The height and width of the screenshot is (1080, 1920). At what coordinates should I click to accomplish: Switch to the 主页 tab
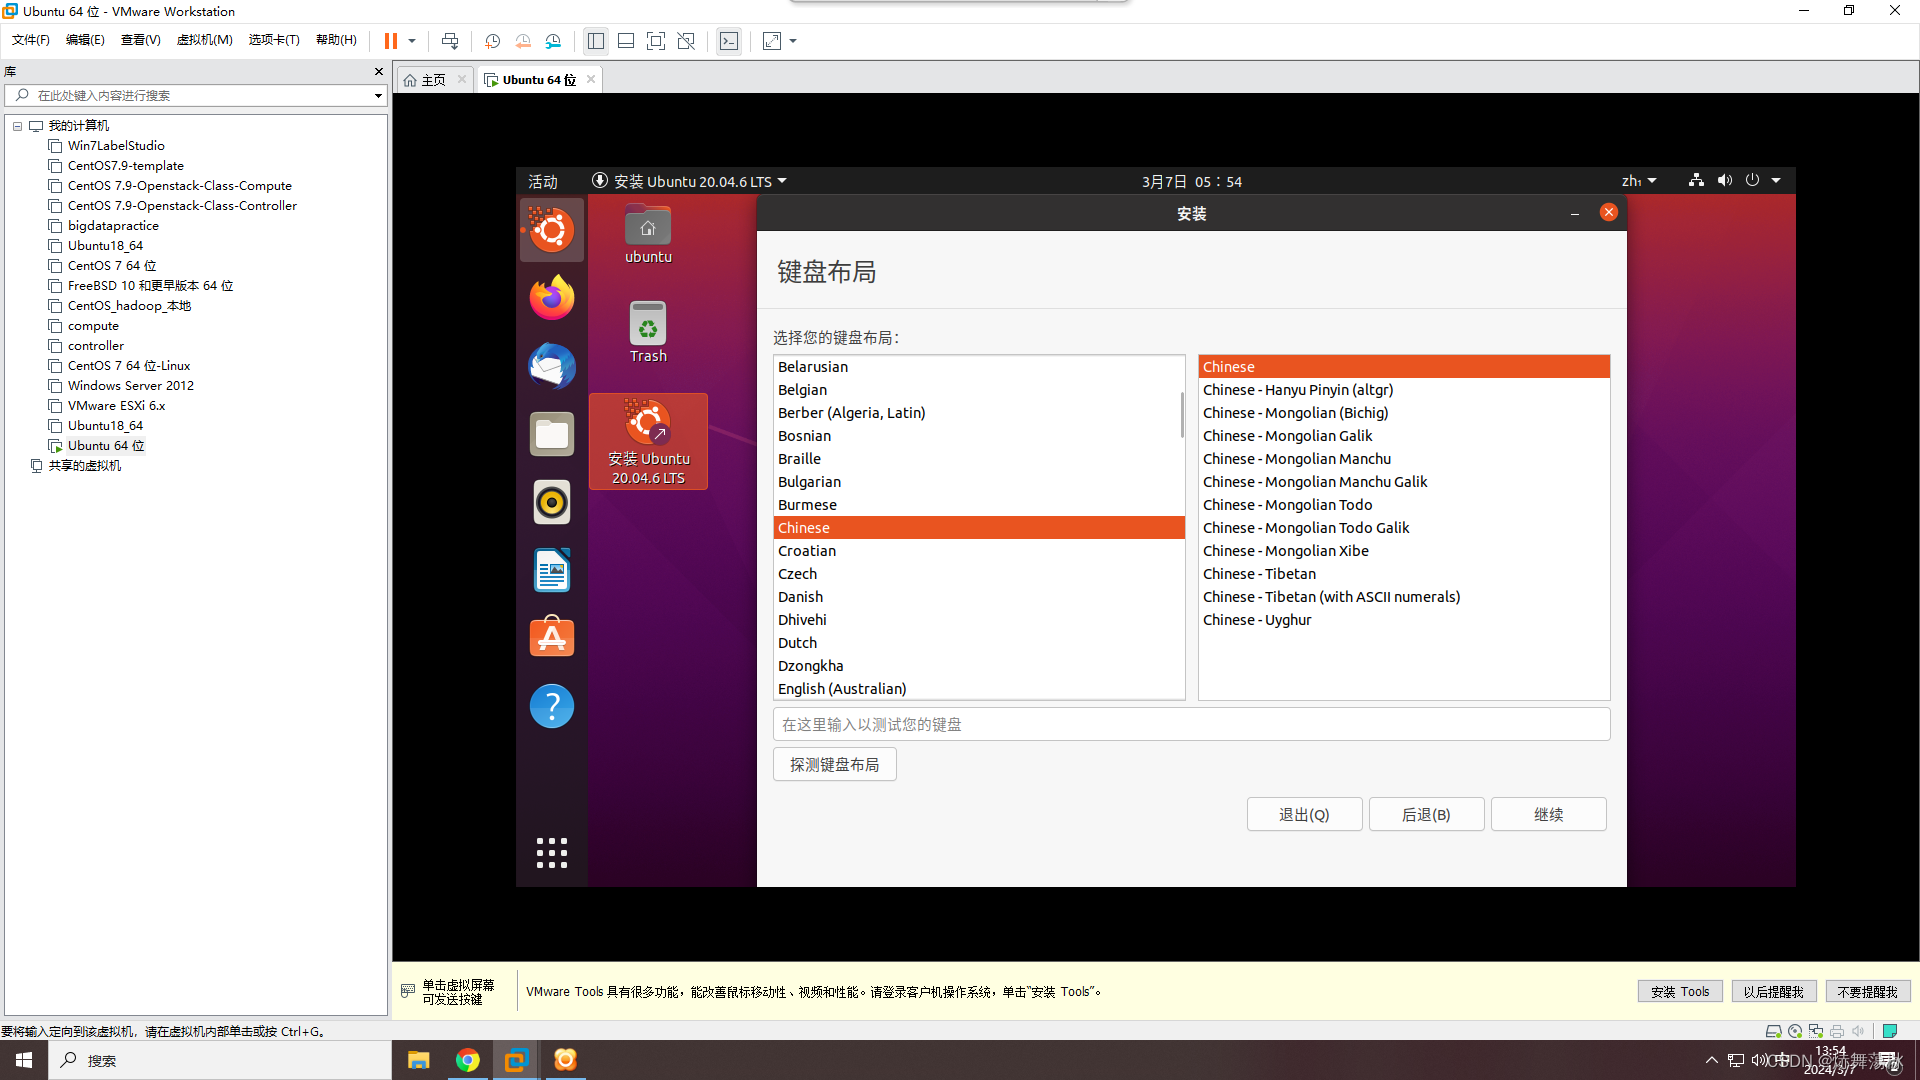click(433, 80)
